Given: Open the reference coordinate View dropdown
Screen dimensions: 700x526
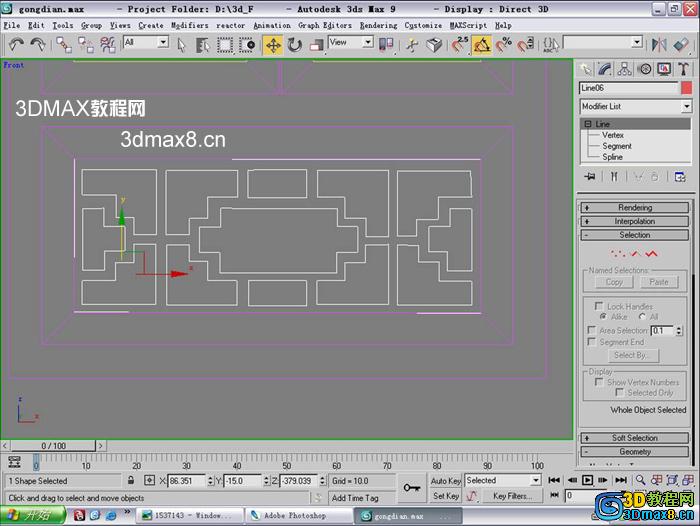Looking at the screenshot, I should point(367,42).
